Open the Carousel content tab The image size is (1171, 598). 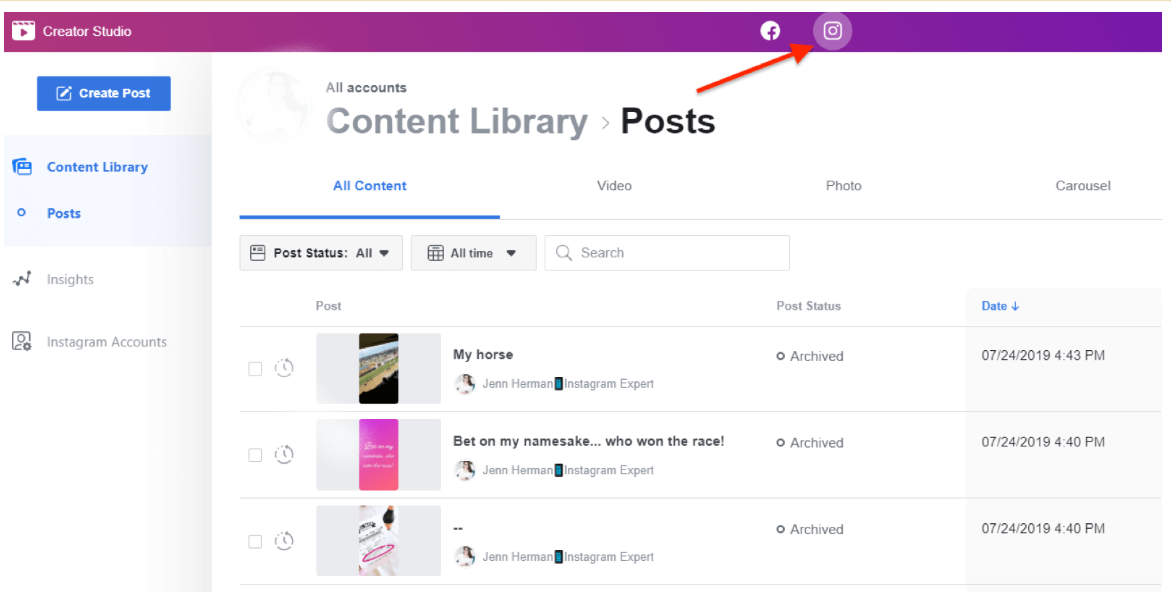coord(1082,186)
